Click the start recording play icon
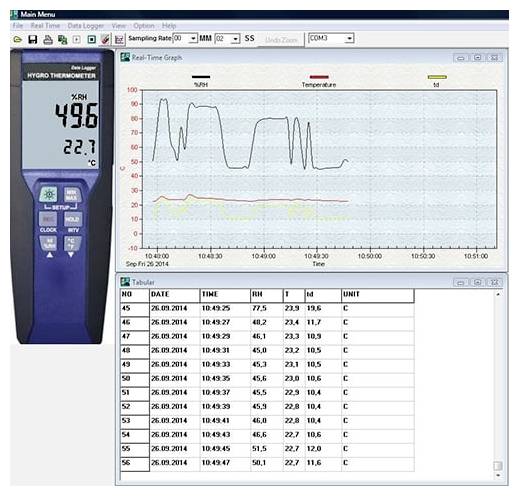This screenshot has width=519, height=496. click(77, 40)
